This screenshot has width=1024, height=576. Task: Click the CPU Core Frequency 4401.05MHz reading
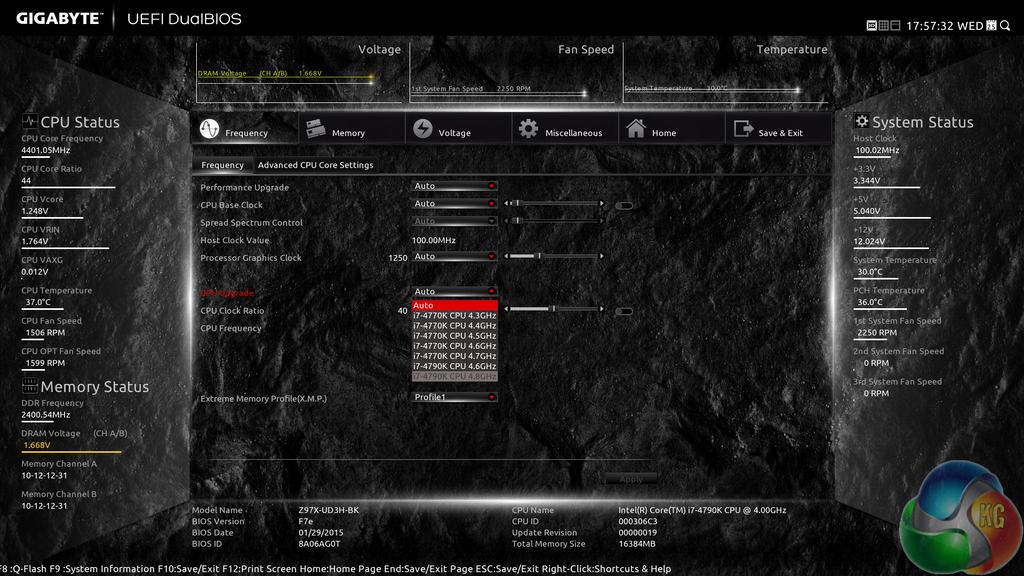(x=46, y=150)
